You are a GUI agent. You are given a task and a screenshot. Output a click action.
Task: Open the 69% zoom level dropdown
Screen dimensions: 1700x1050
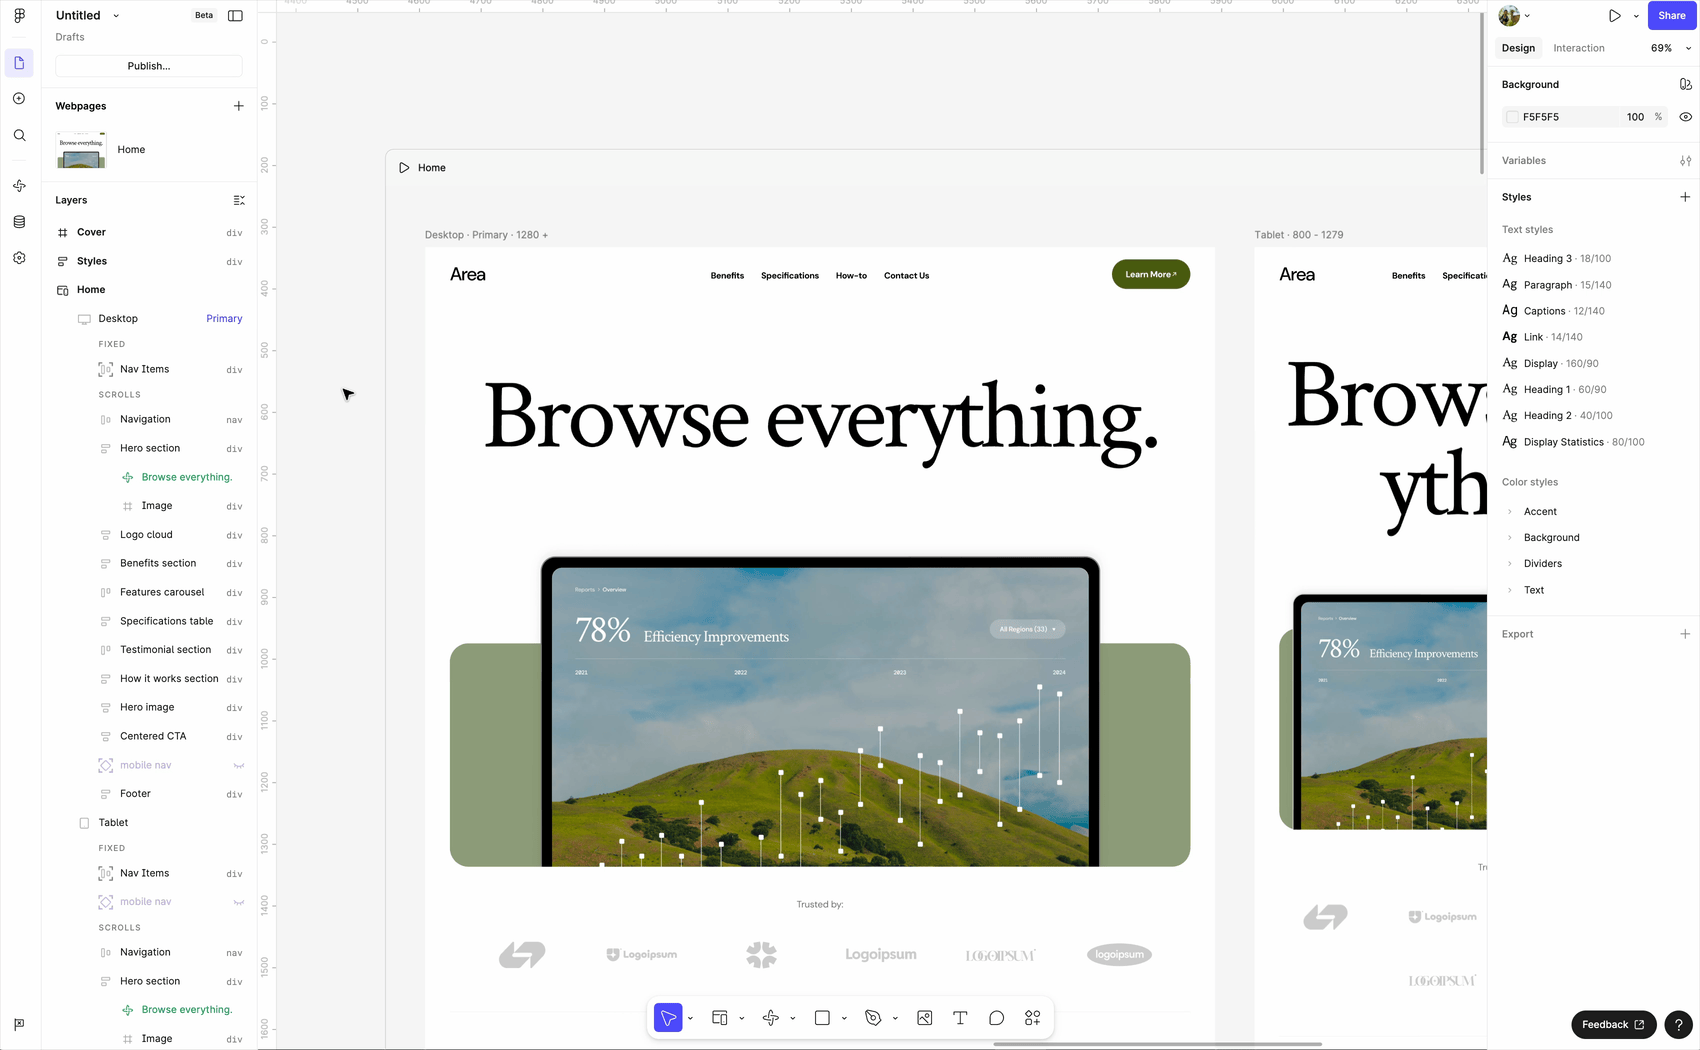click(x=1670, y=48)
